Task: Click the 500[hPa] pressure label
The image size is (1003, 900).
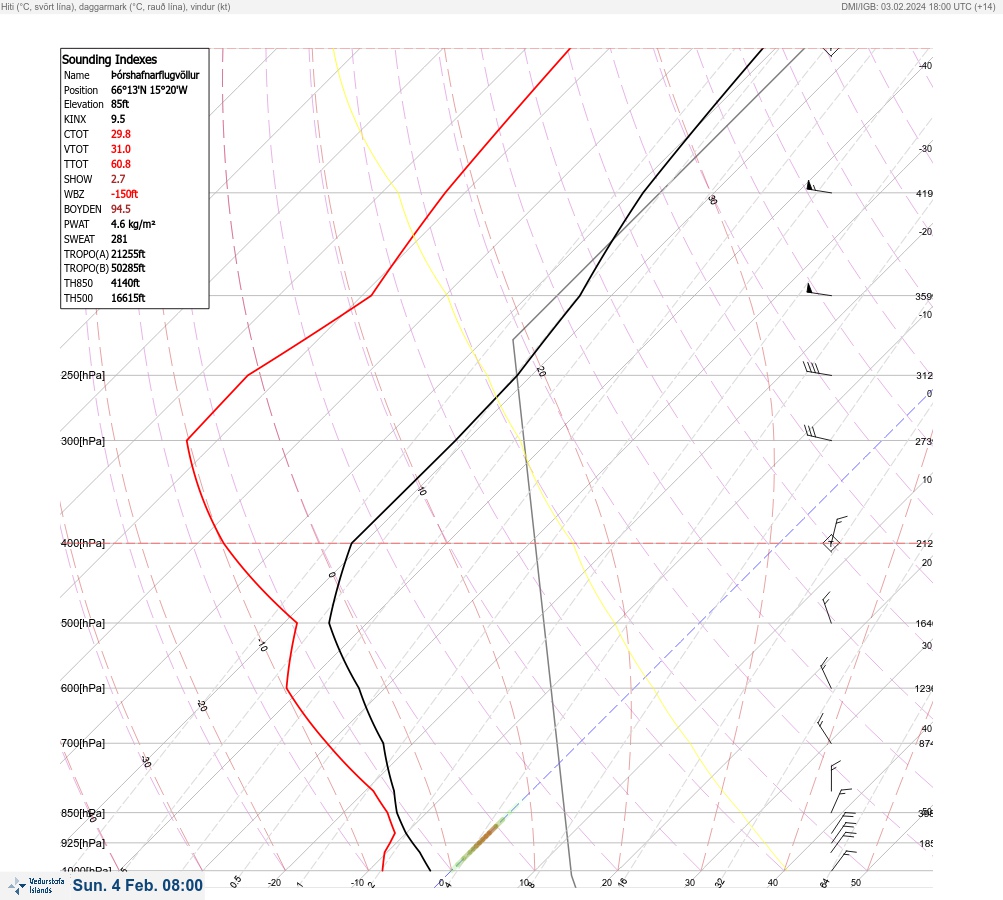Action: [x=83, y=623]
